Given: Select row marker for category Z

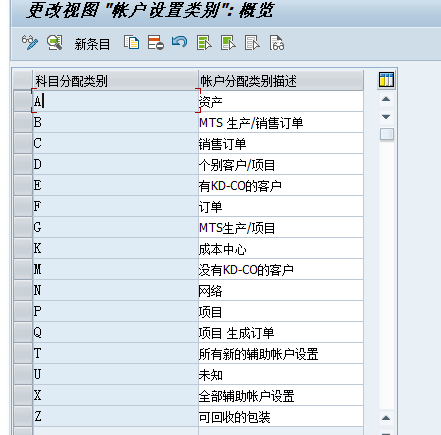Looking at the screenshot, I should [23, 416].
